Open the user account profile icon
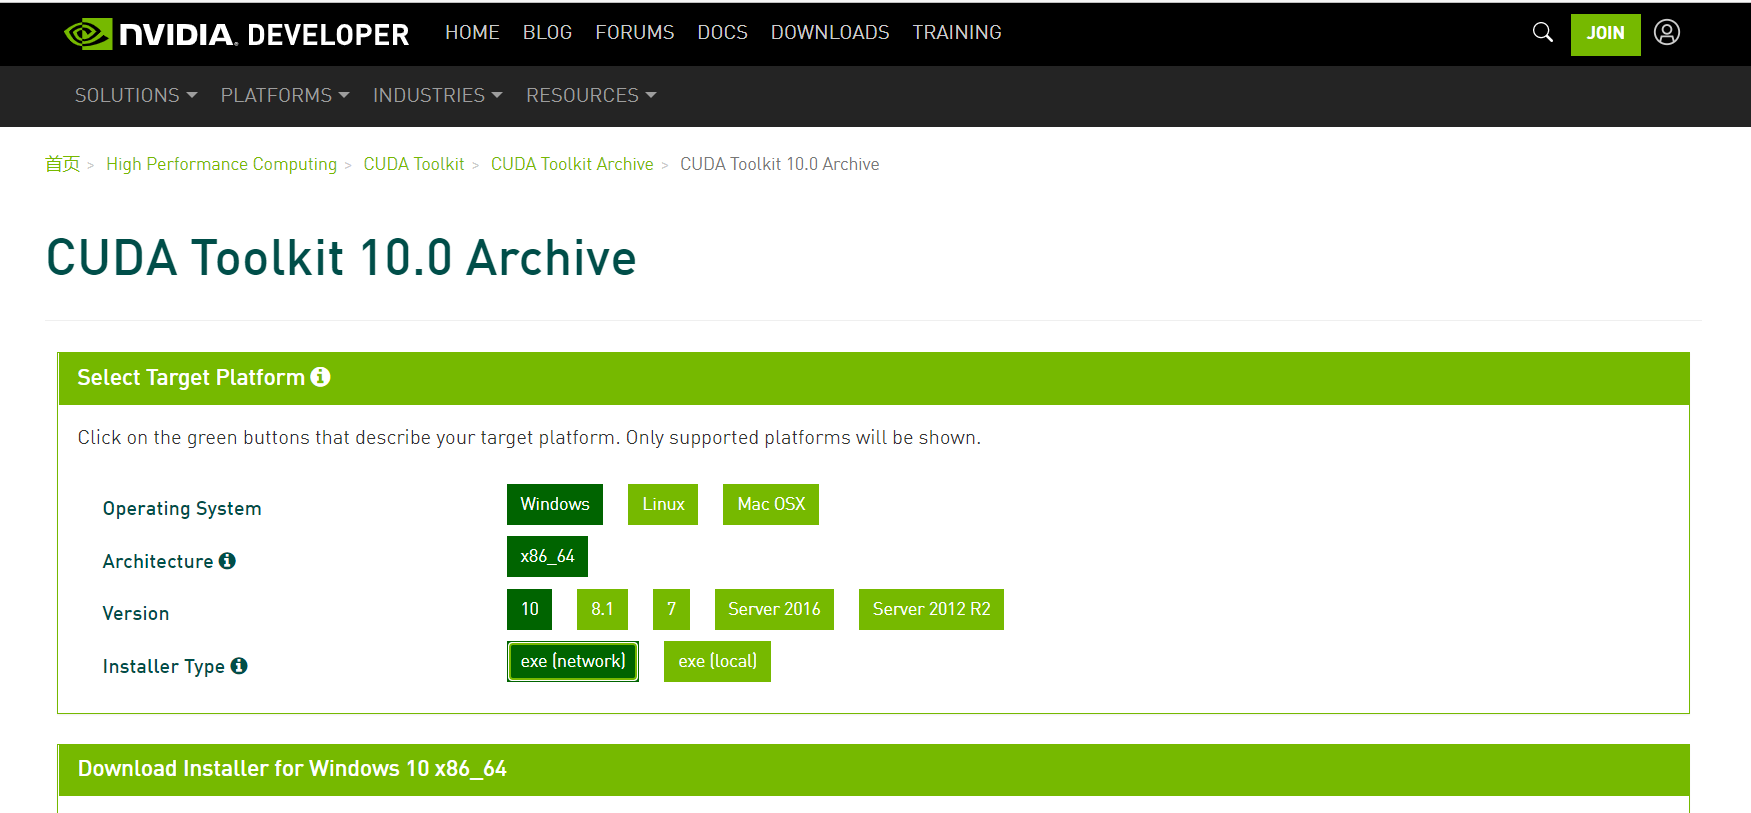Screen dimensions: 1751x813 [1667, 33]
